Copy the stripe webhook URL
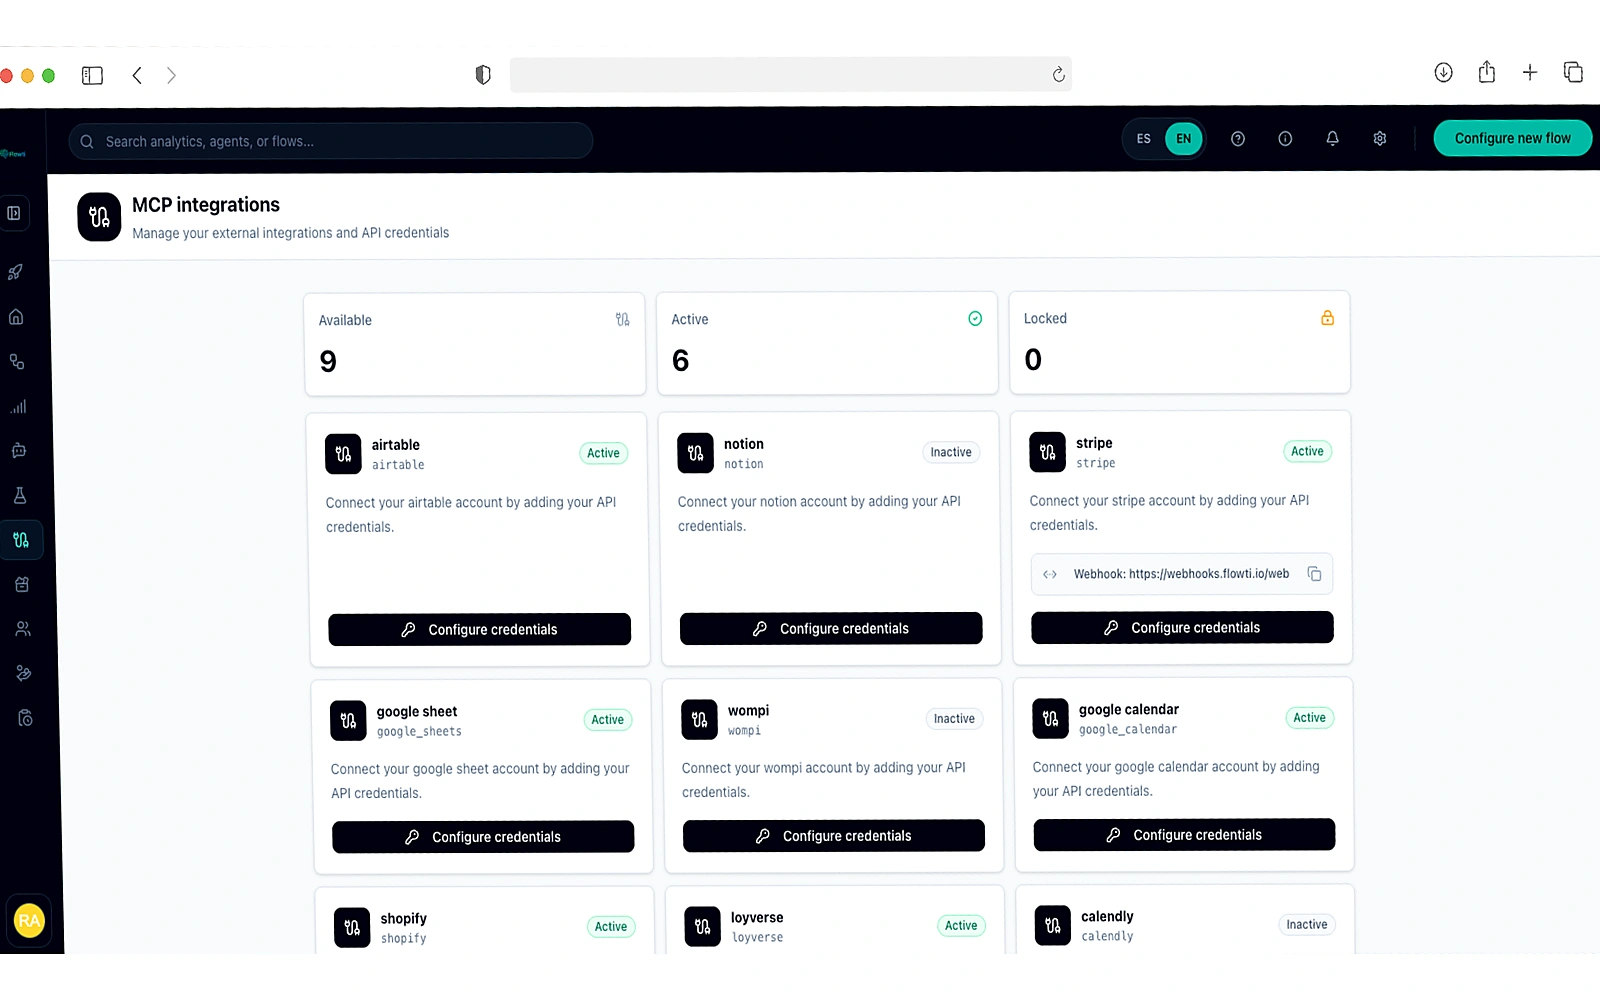This screenshot has height=1000, width=1600. [1314, 574]
